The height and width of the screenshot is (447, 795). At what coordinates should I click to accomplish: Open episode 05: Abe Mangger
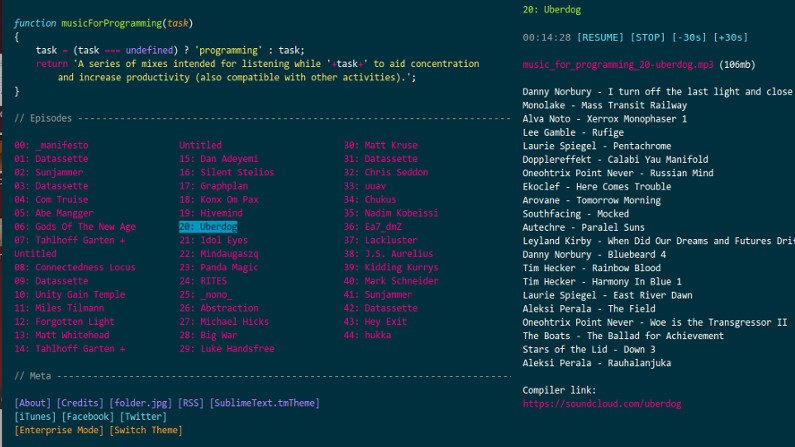point(54,213)
